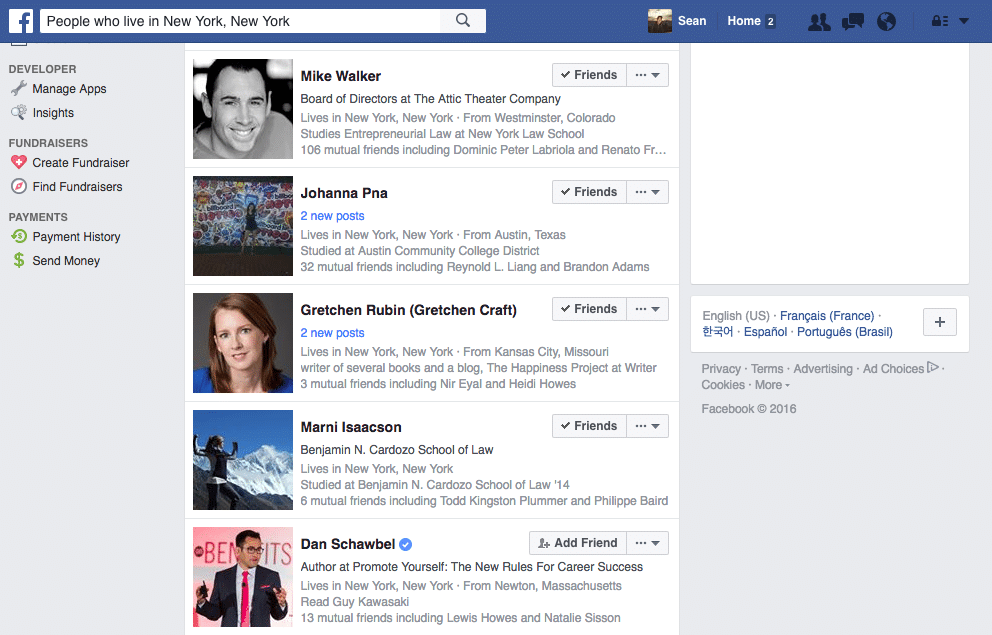Viewport: 992px width, 635px height.
Task: Open account menu arrow in top bar
Action: 964,21
